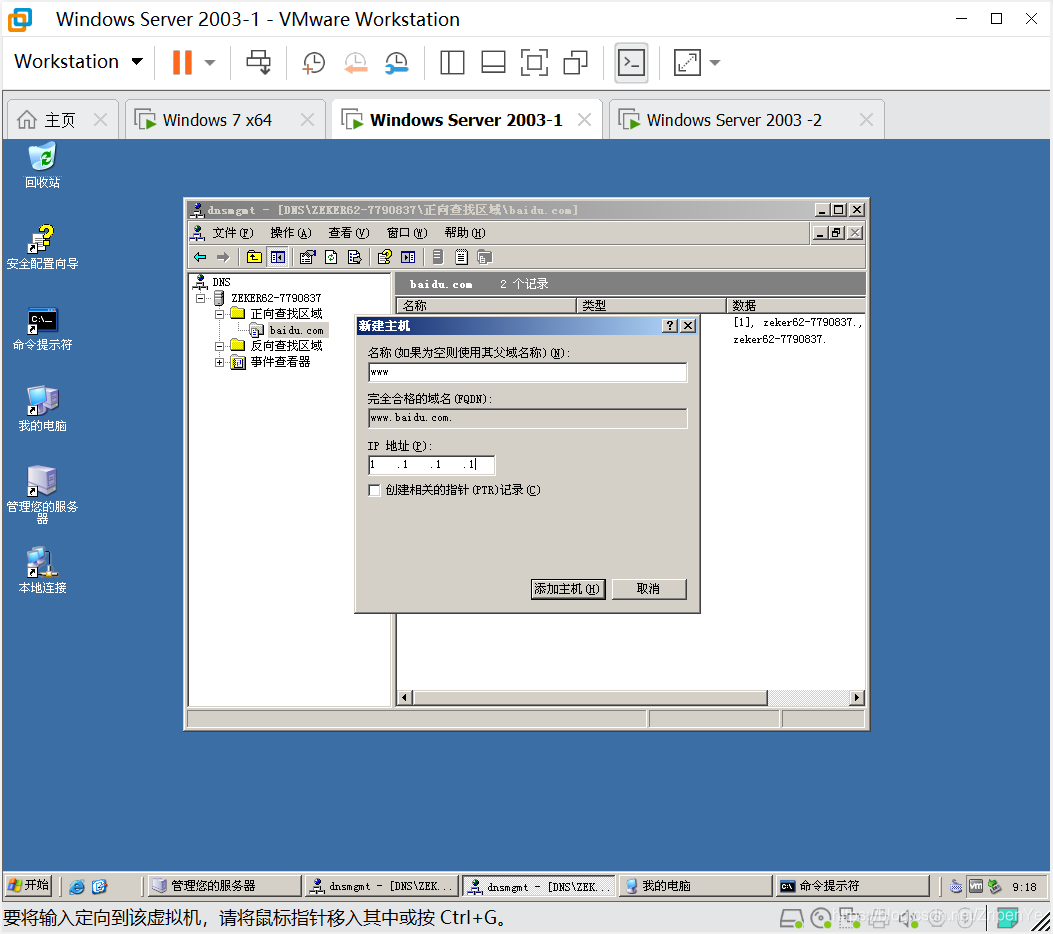
Task: Click the new server toolbar icon
Action: coord(438,257)
